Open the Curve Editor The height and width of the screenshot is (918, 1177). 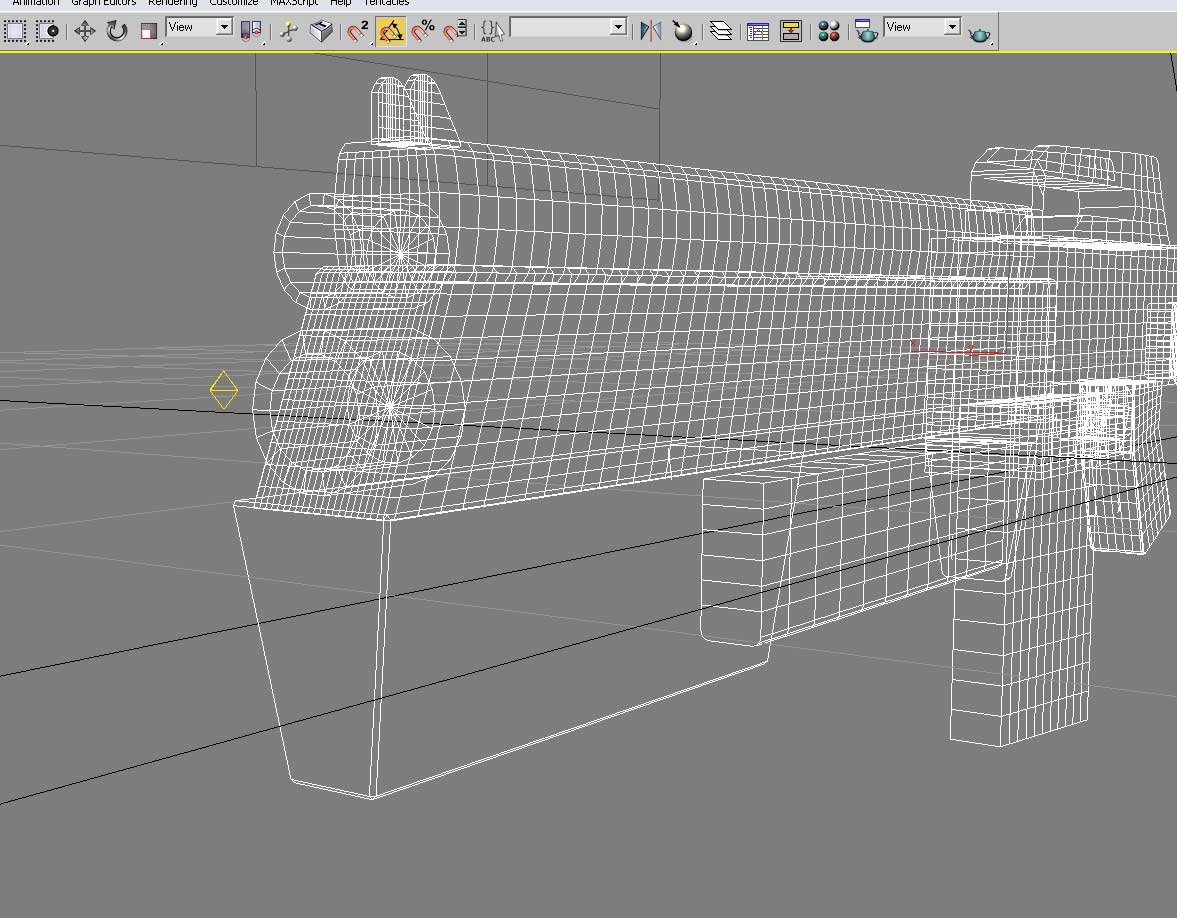(758, 32)
